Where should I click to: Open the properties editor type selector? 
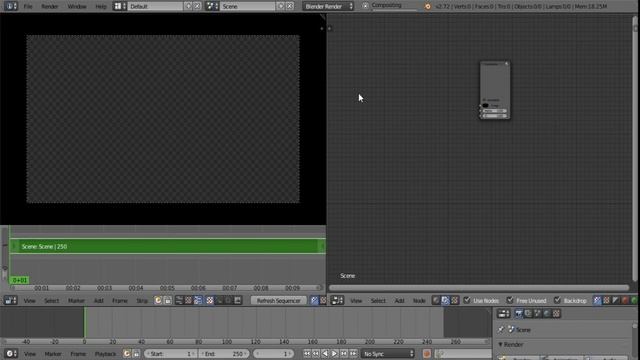[x=504, y=313]
